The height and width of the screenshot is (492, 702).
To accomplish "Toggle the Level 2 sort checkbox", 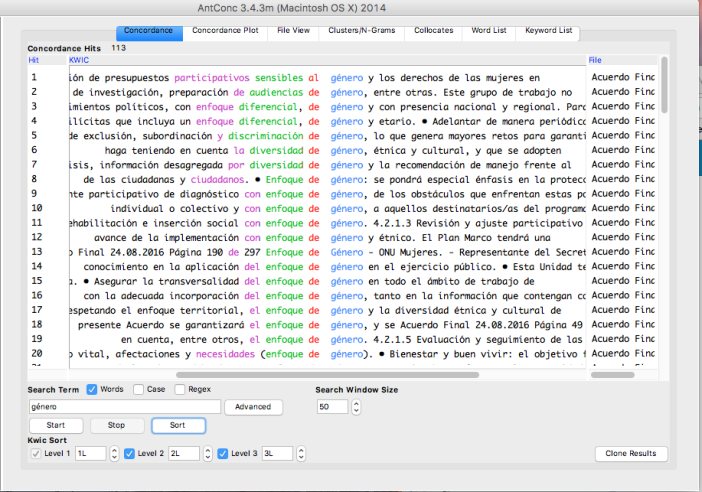I will [130, 453].
